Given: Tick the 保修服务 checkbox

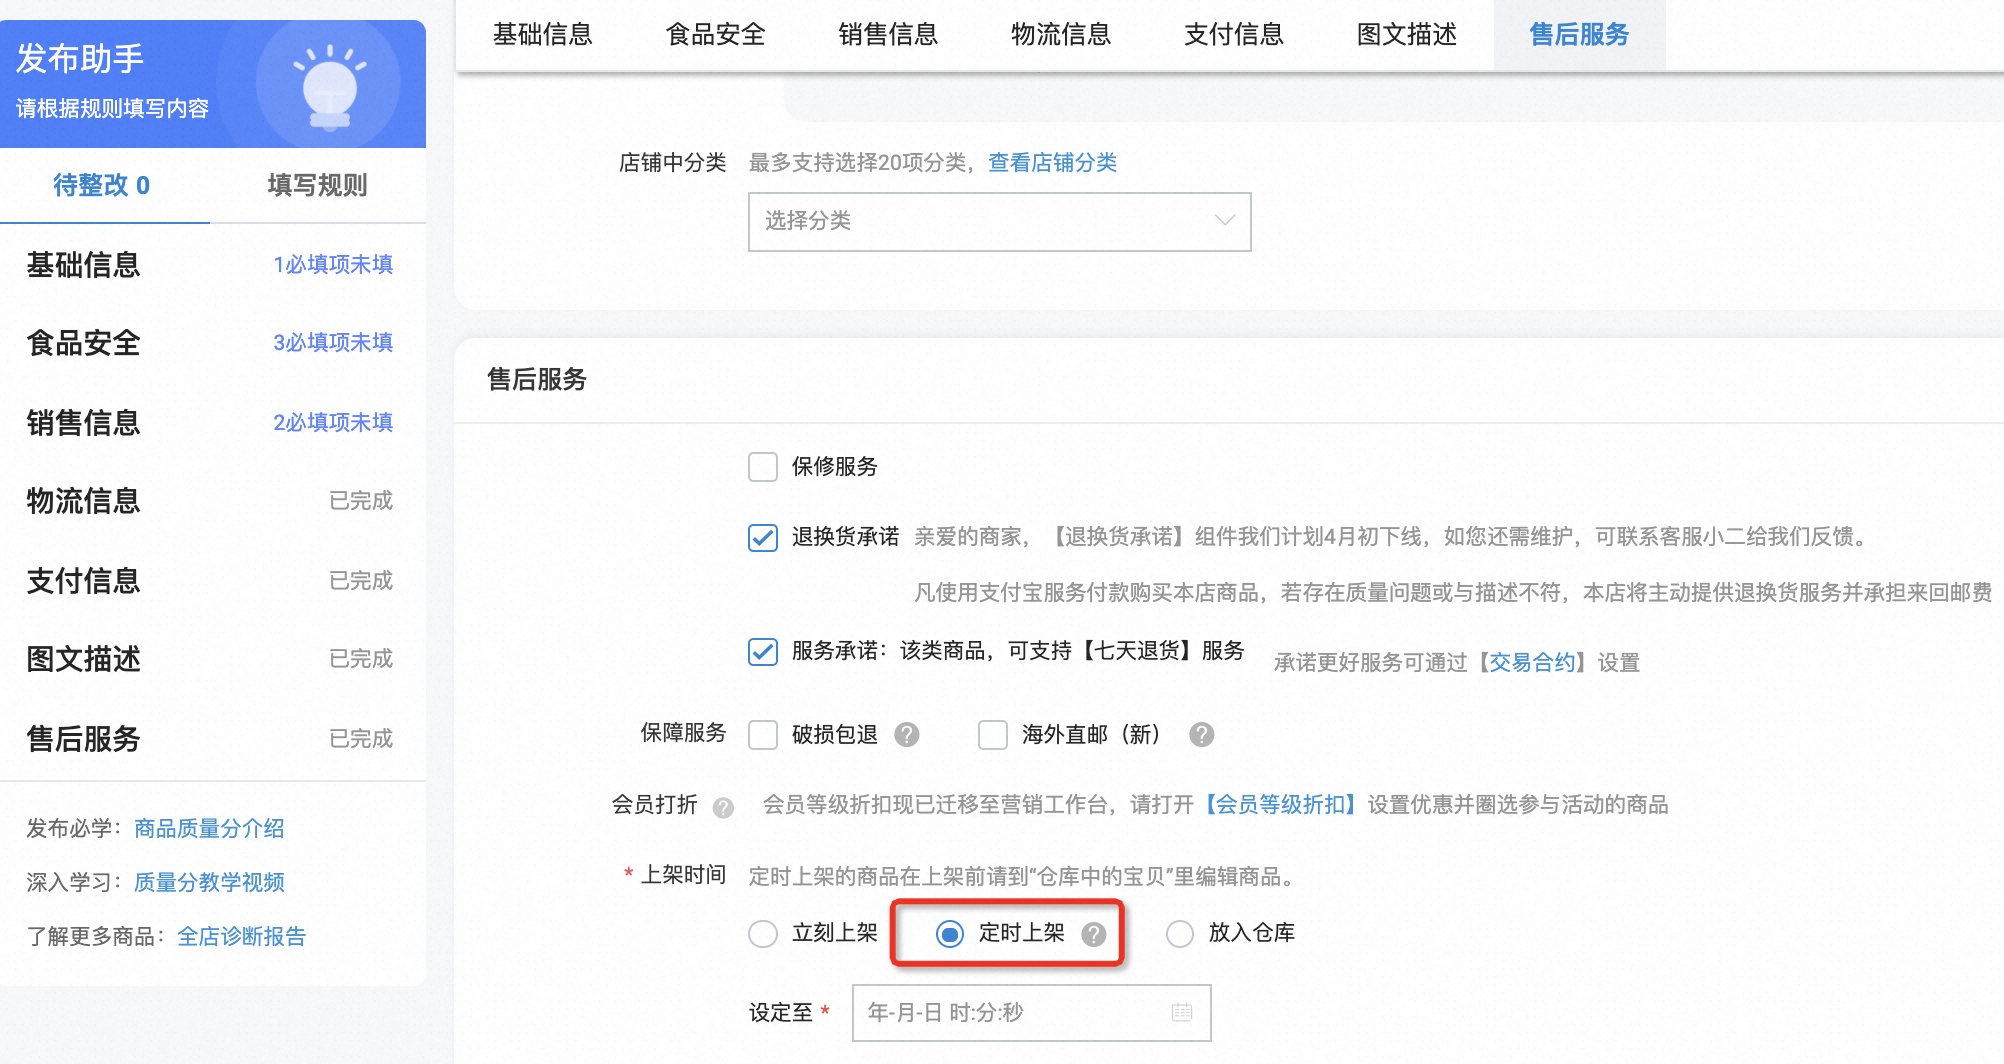Looking at the screenshot, I should pyautogui.click(x=763, y=467).
